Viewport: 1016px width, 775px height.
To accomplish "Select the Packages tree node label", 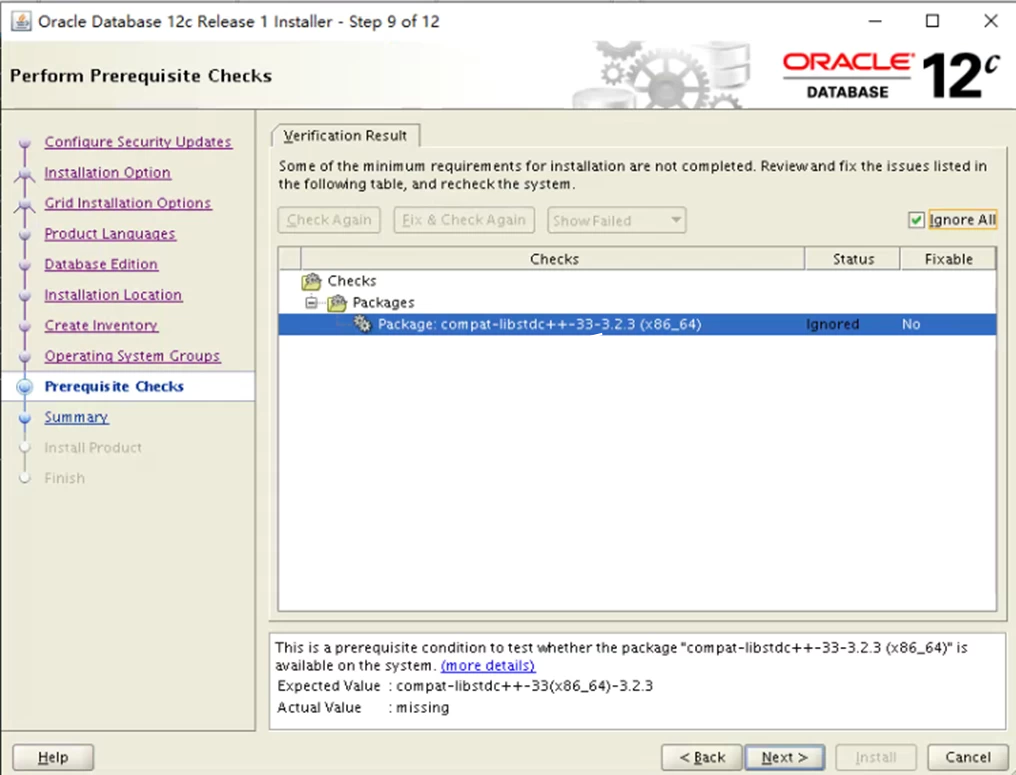I will click(x=383, y=303).
